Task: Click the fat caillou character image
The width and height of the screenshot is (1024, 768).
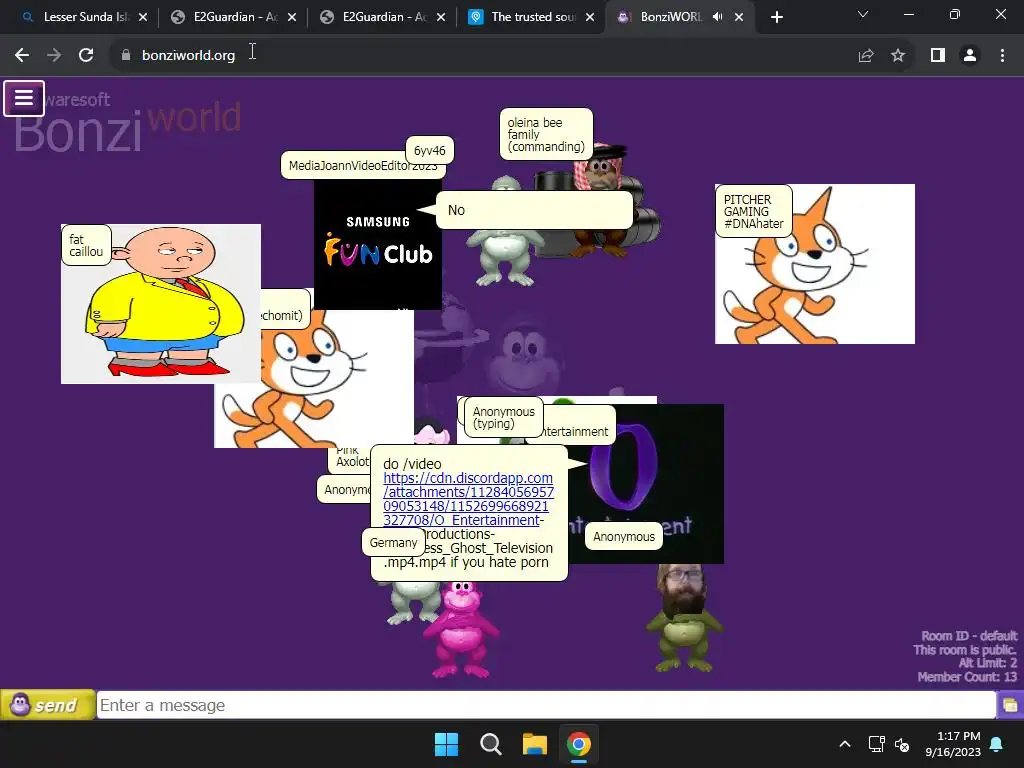Action: [161, 304]
